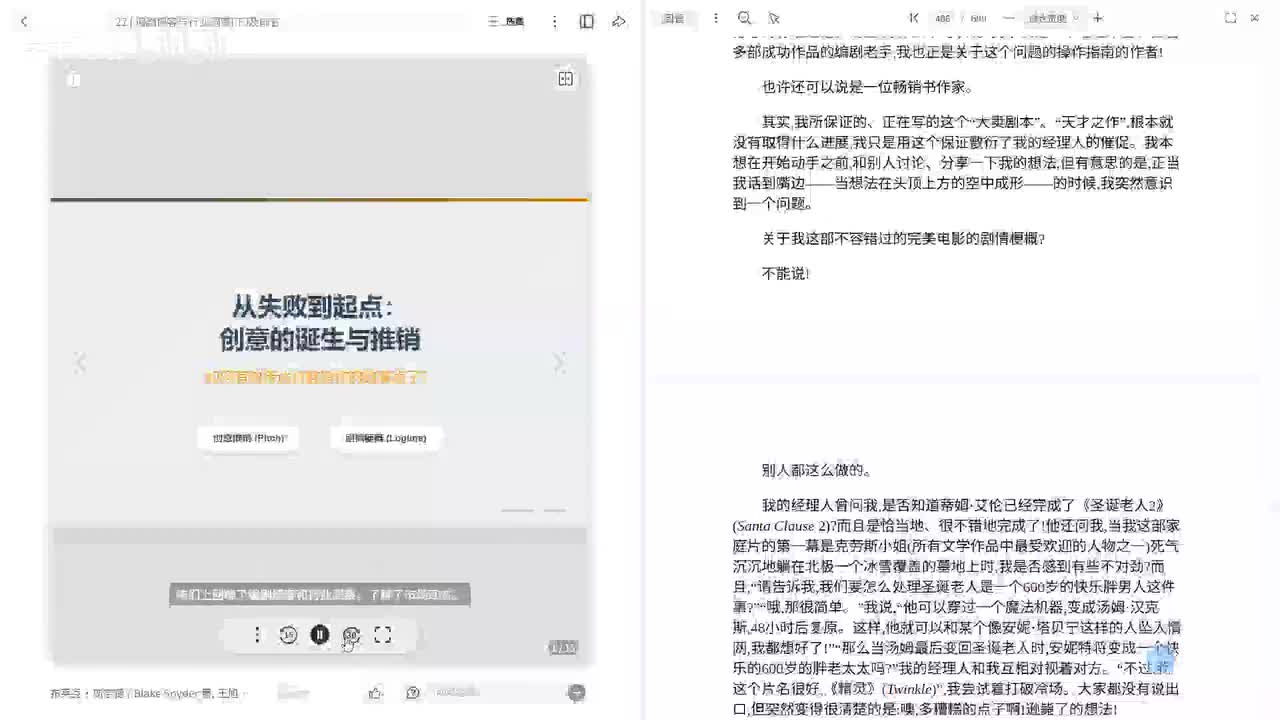Click the comment input field
This screenshot has width=1280, height=720.
click(x=495, y=692)
